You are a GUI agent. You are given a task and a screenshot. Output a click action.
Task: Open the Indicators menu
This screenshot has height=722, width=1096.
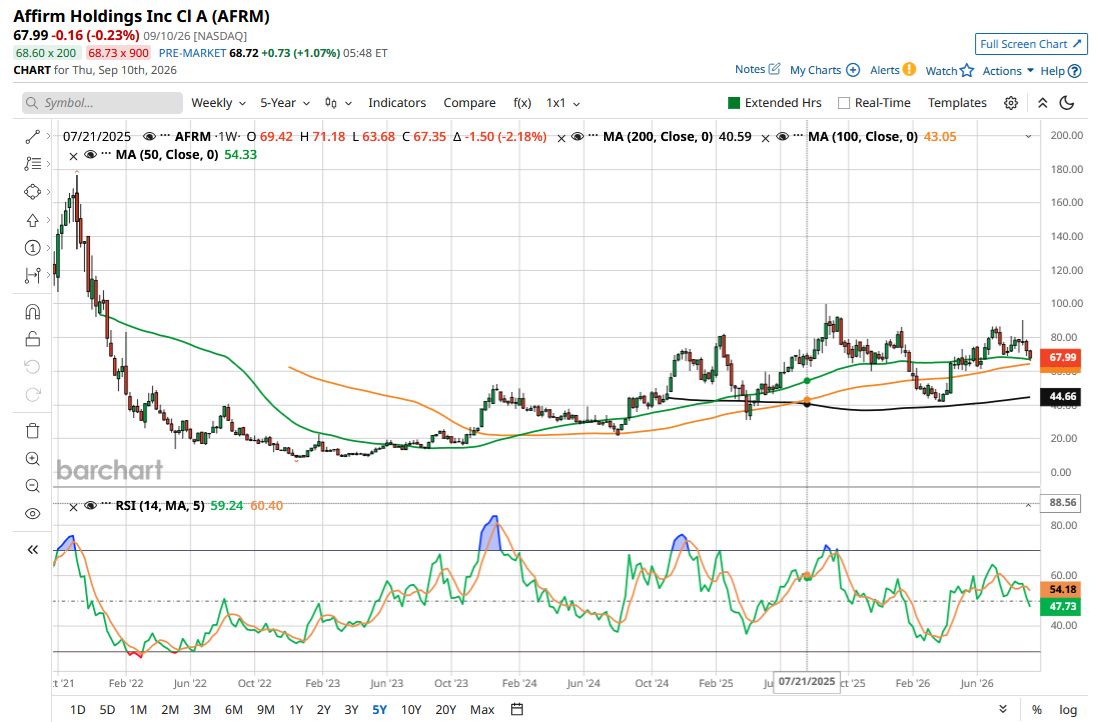click(397, 103)
